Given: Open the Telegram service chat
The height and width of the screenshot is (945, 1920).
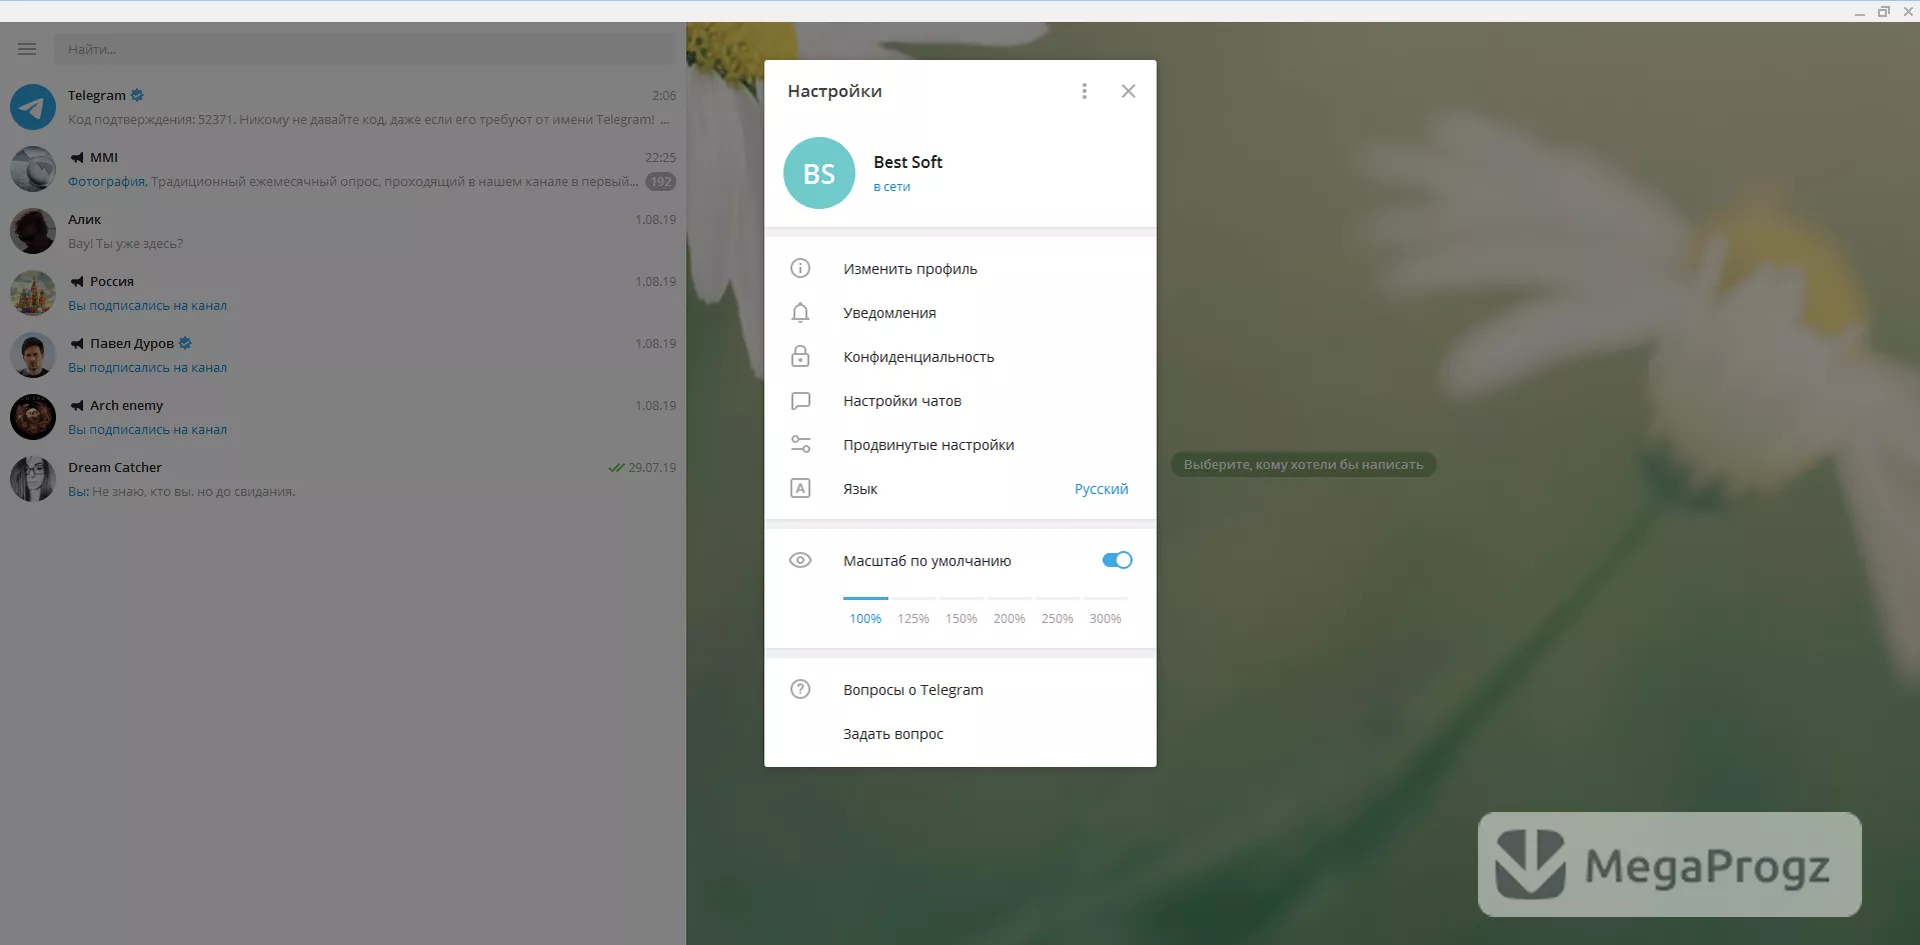Looking at the screenshot, I should point(343,107).
